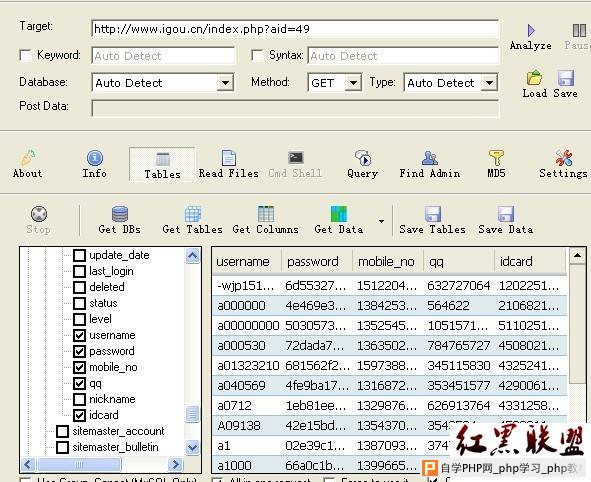The height and width of the screenshot is (482, 591).
Task: Click Get Data icon
Action: pyautogui.click(x=338, y=214)
